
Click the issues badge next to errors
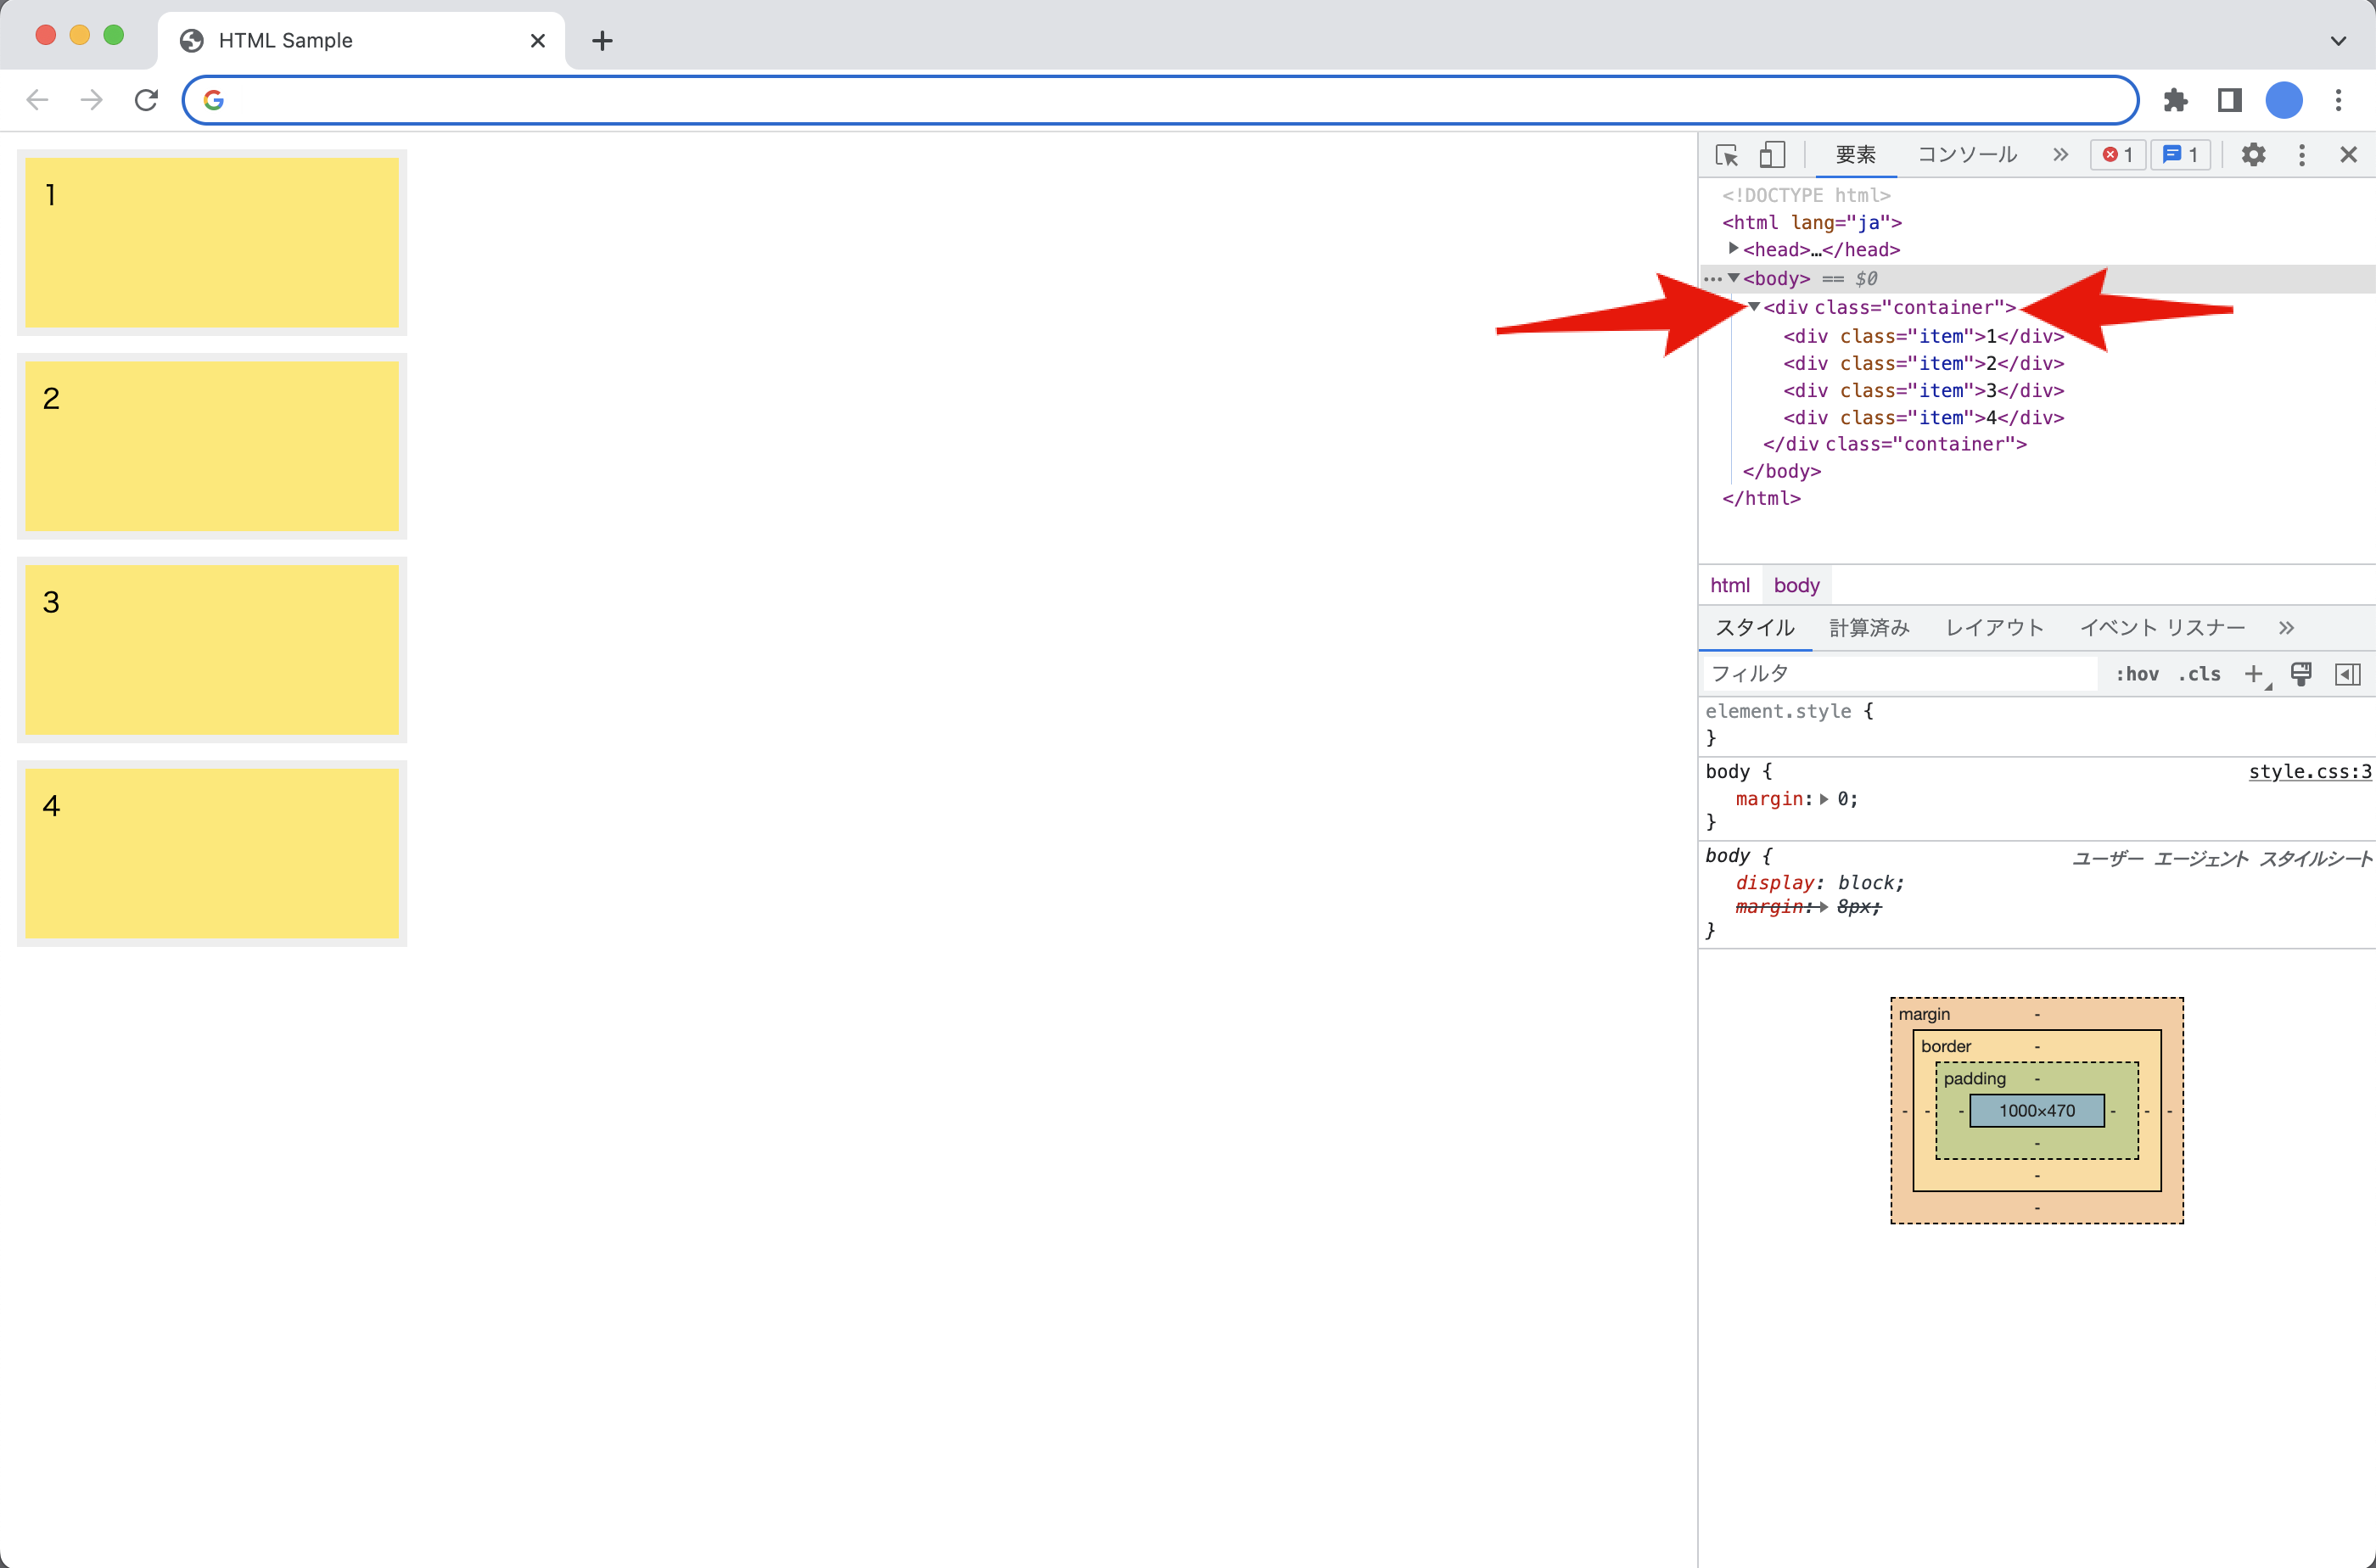point(2180,154)
